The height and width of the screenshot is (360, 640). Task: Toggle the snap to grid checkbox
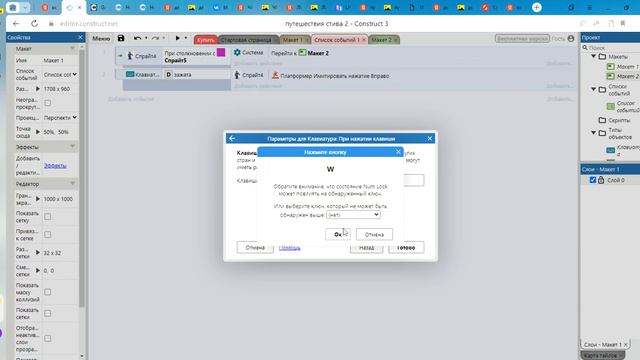(48, 235)
